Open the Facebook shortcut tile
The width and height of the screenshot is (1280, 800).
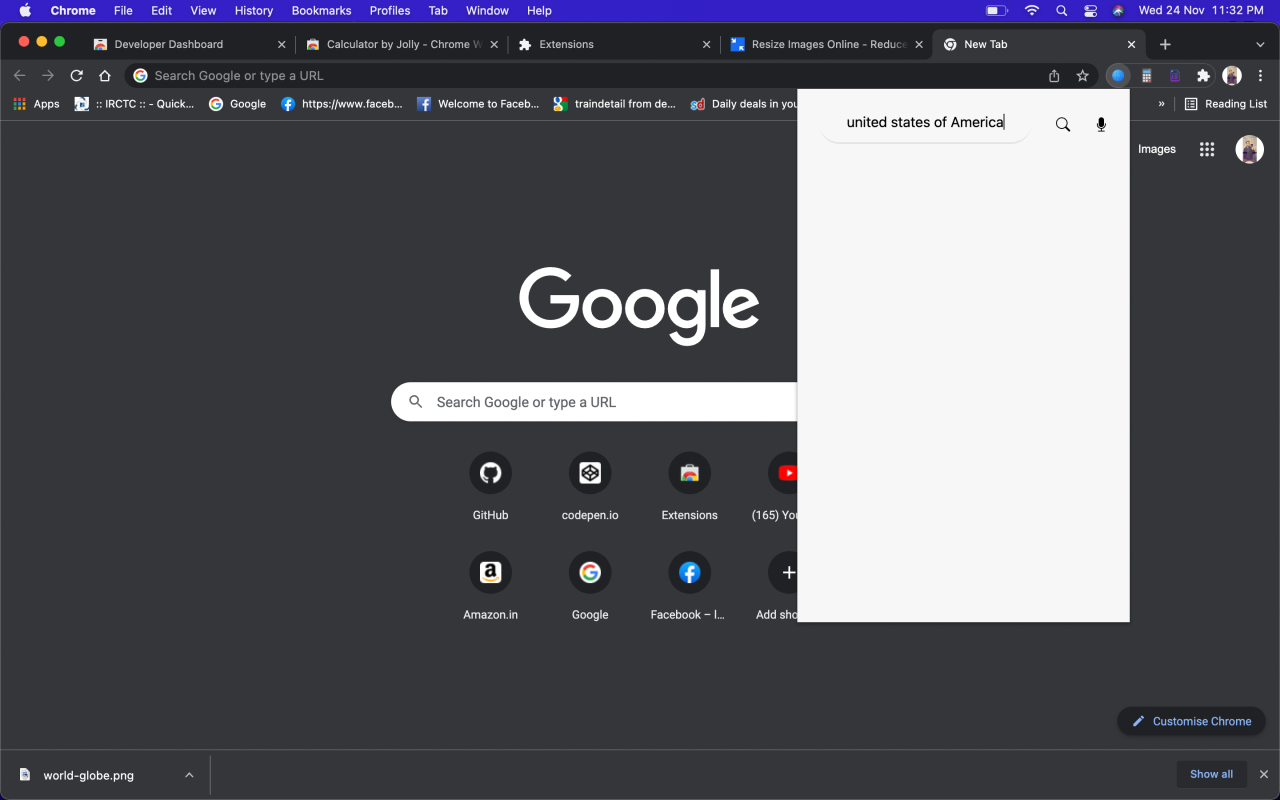coord(690,587)
